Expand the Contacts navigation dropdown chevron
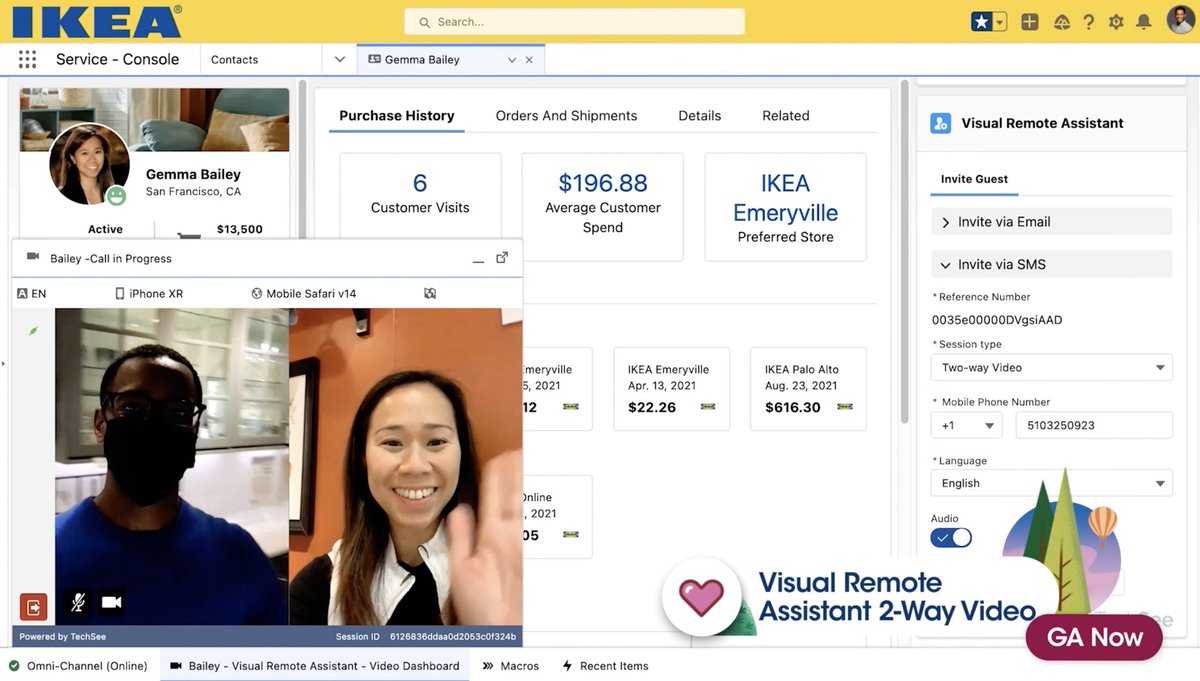Viewport: 1200px width, 681px height. click(x=340, y=59)
